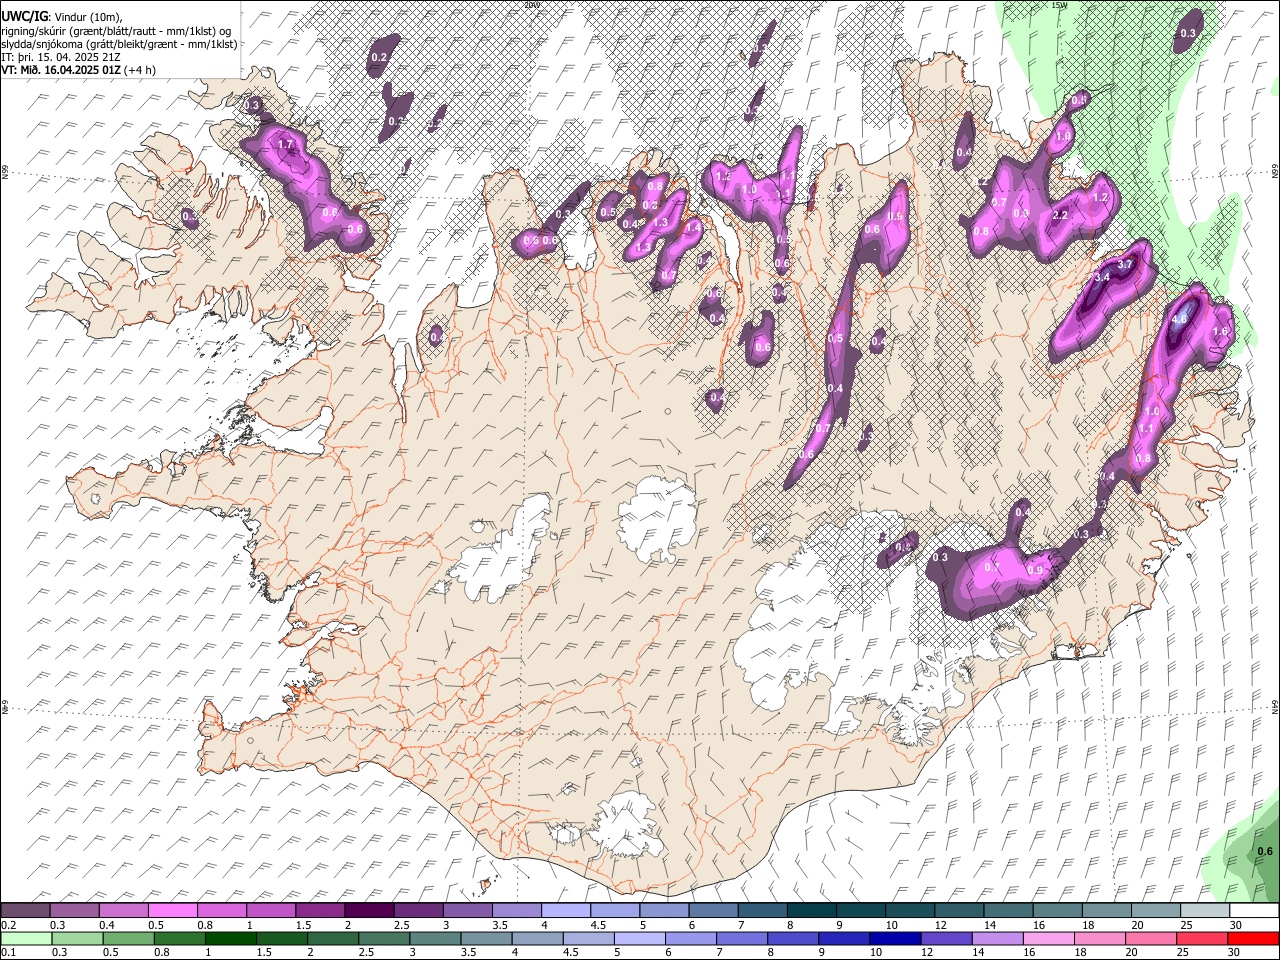Click the lower legend swatch labeled 1.5
The width and height of the screenshot is (1280, 960).
coord(283,938)
